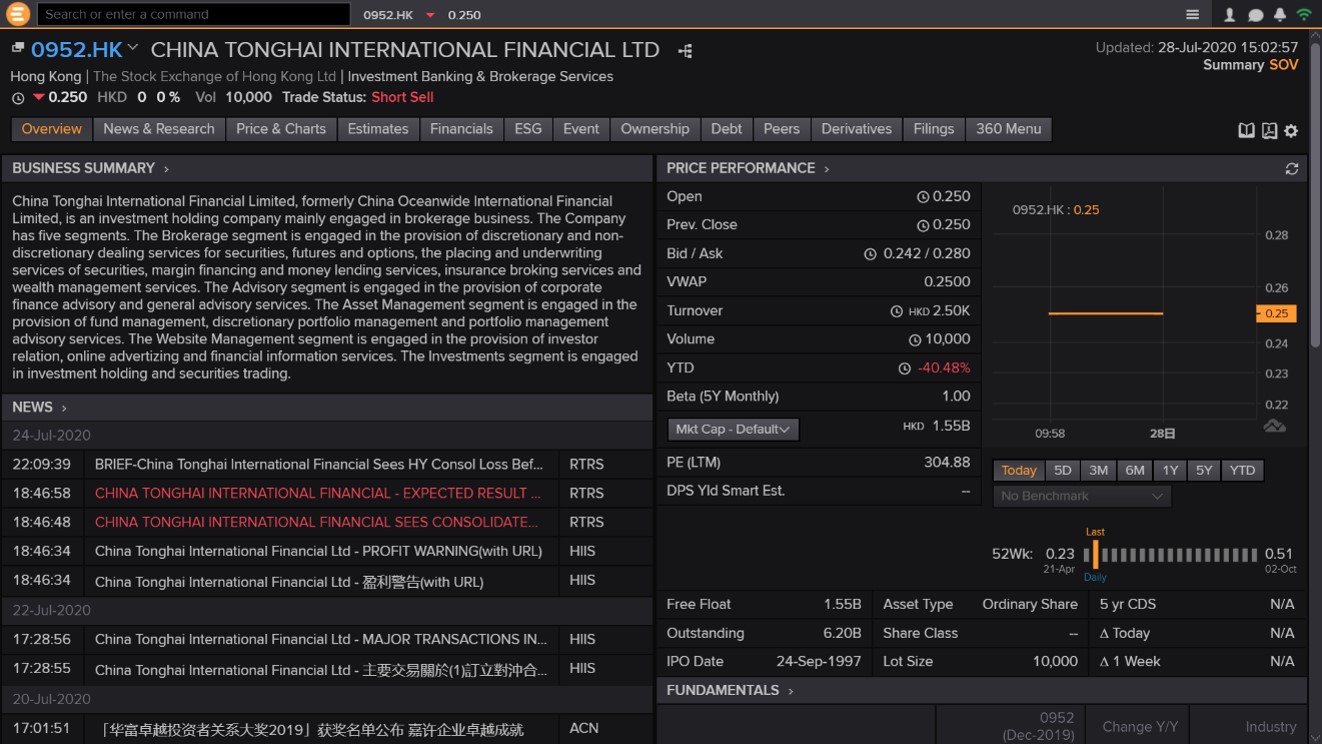Open the PROFIT WARNING(with URL) headline

pos(318,551)
